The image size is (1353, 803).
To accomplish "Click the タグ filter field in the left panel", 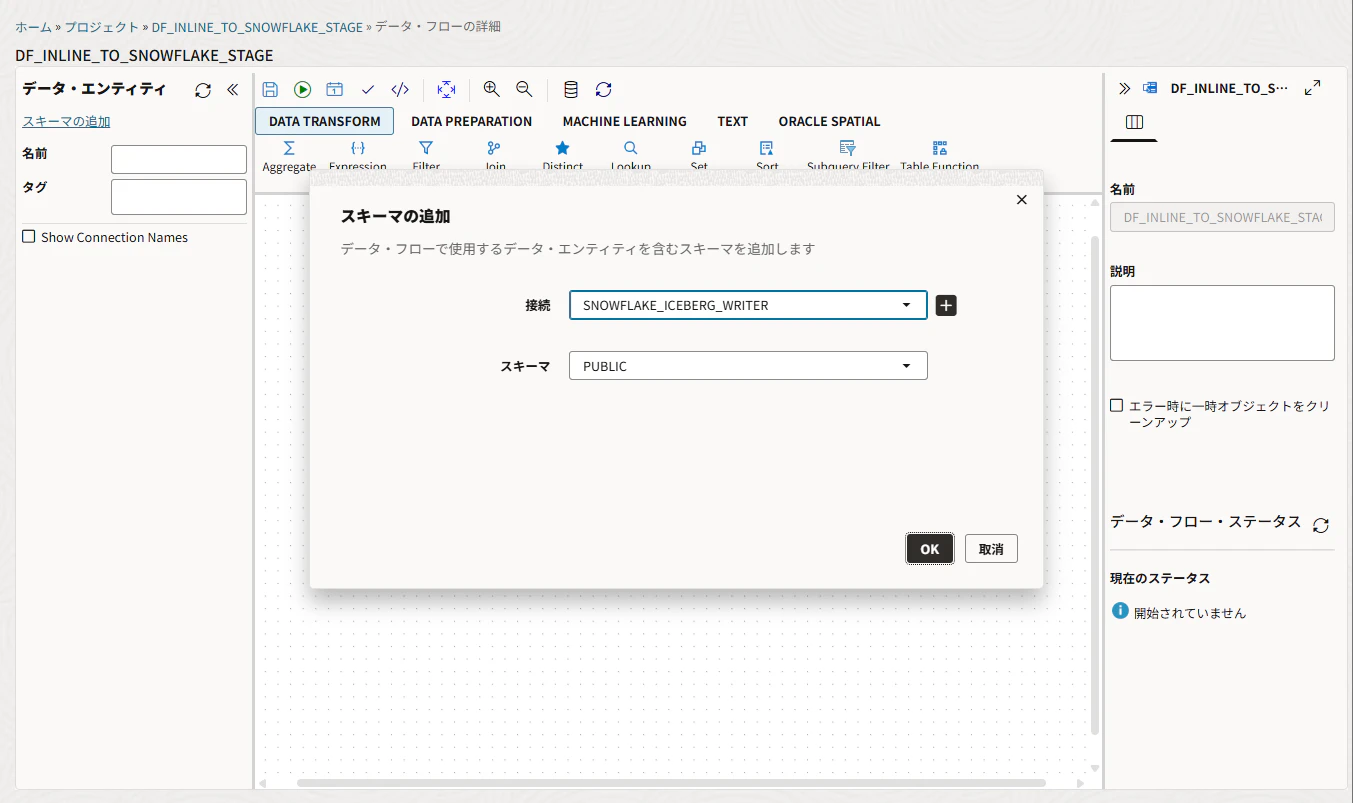I will point(179,196).
